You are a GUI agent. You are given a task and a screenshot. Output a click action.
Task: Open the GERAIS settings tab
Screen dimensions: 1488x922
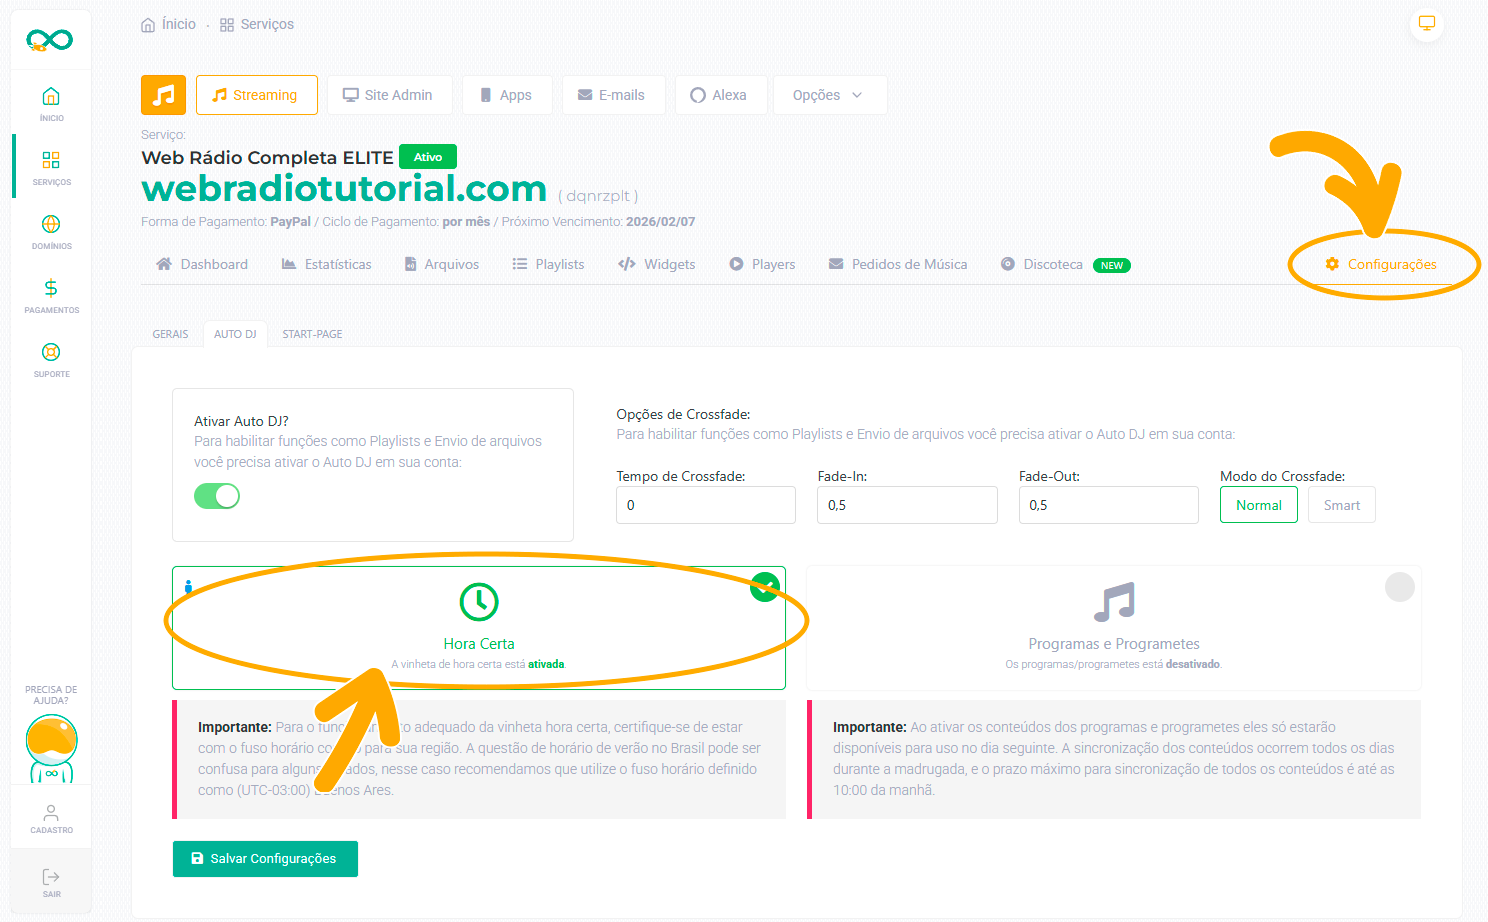170,334
